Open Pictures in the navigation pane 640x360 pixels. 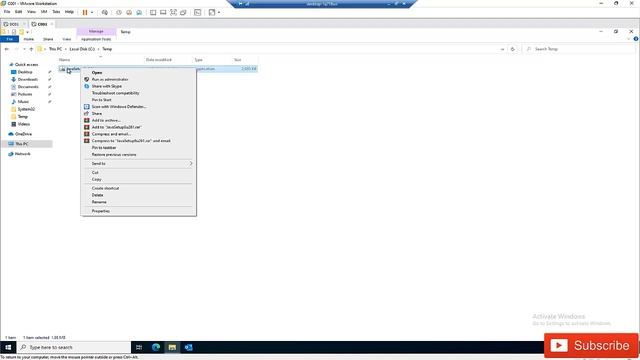(24, 94)
